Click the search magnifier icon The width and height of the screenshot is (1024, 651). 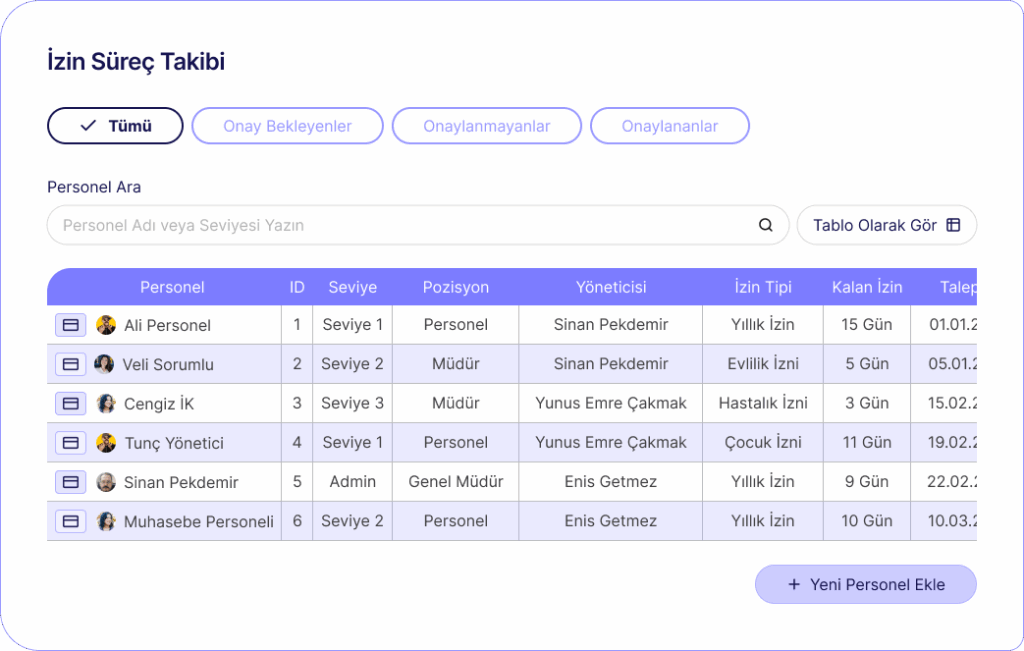coord(766,225)
